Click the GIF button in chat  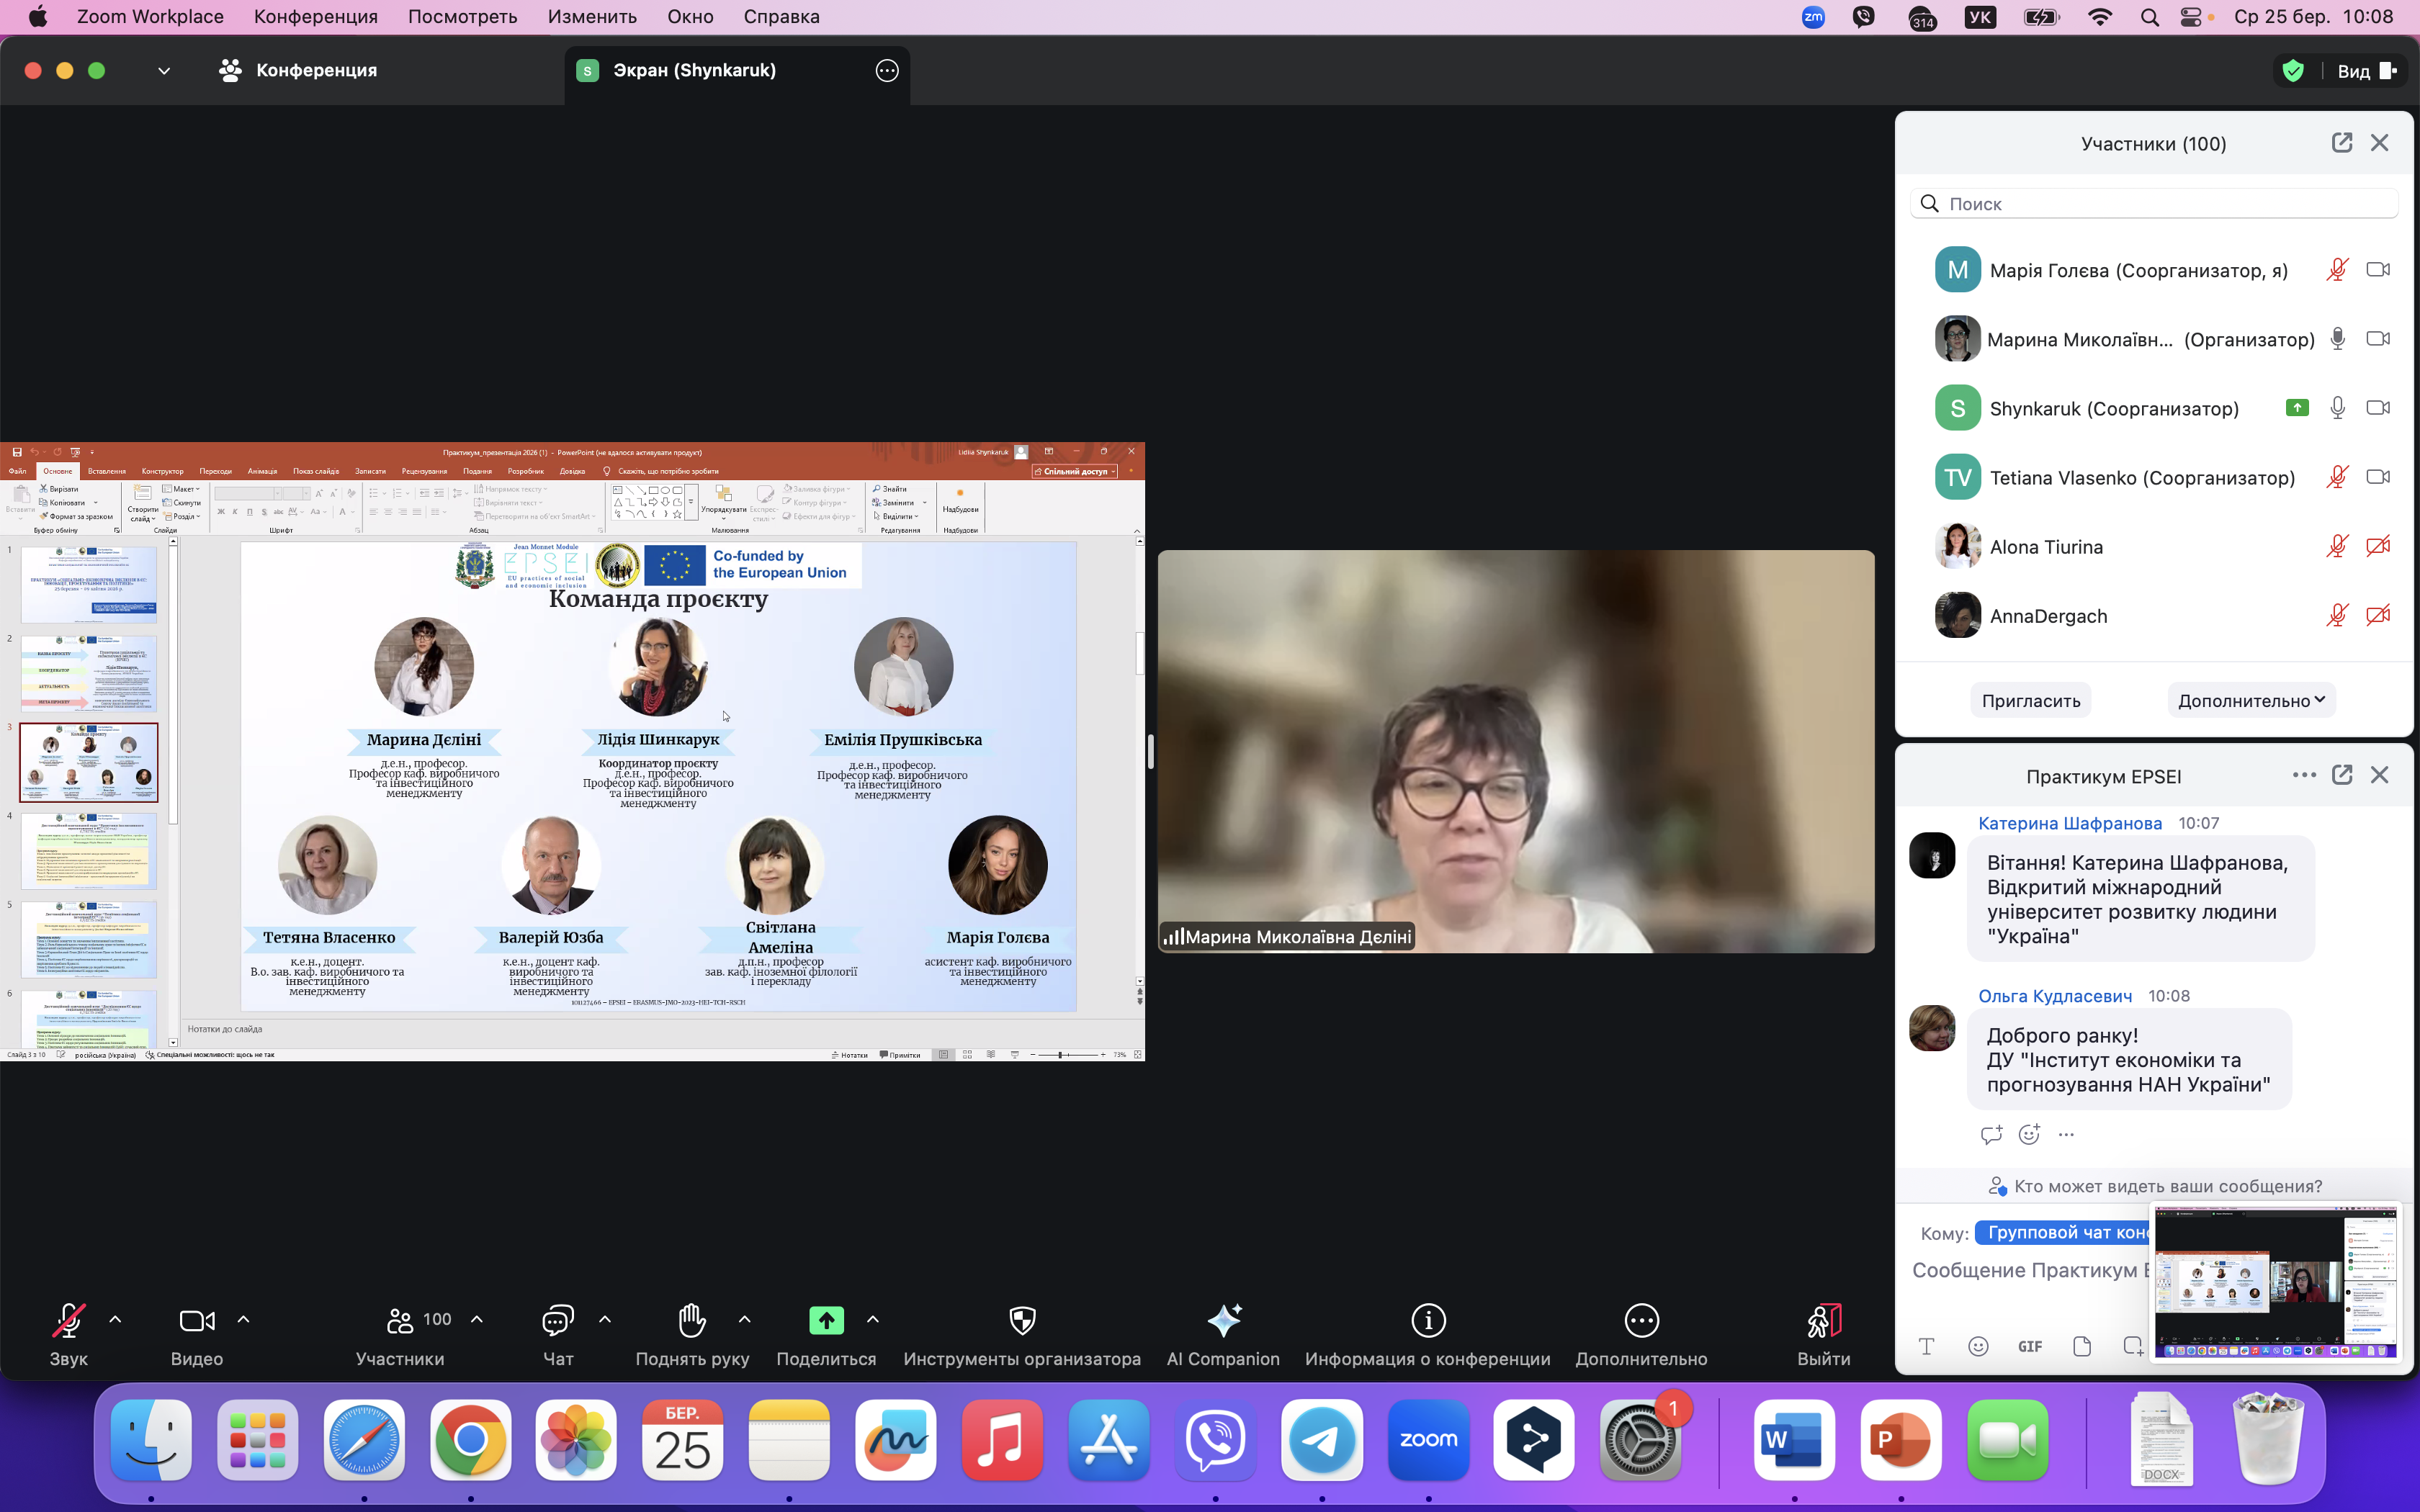tap(2029, 1346)
